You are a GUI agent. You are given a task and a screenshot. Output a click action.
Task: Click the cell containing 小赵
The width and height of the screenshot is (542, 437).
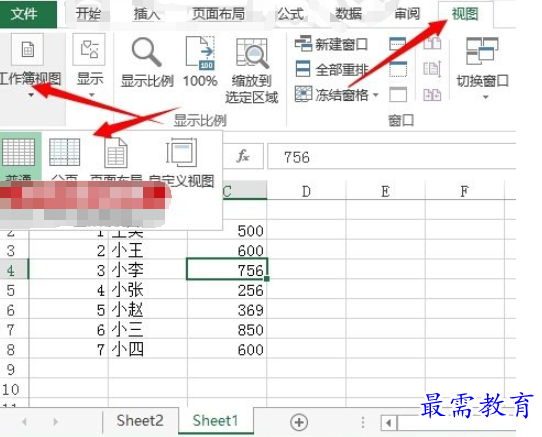coord(148,309)
